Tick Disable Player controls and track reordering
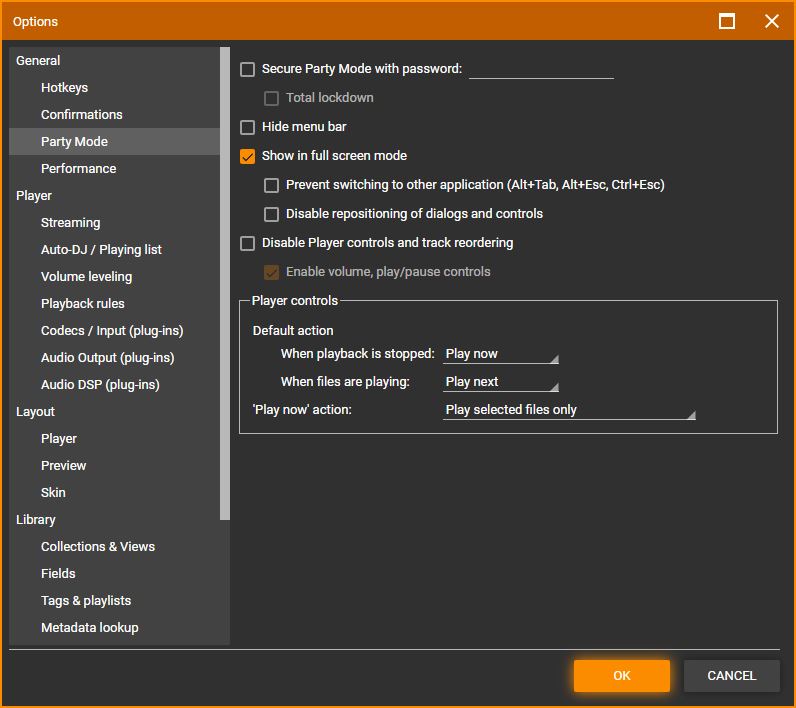The height and width of the screenshot is (708, 796). (248, 244)
